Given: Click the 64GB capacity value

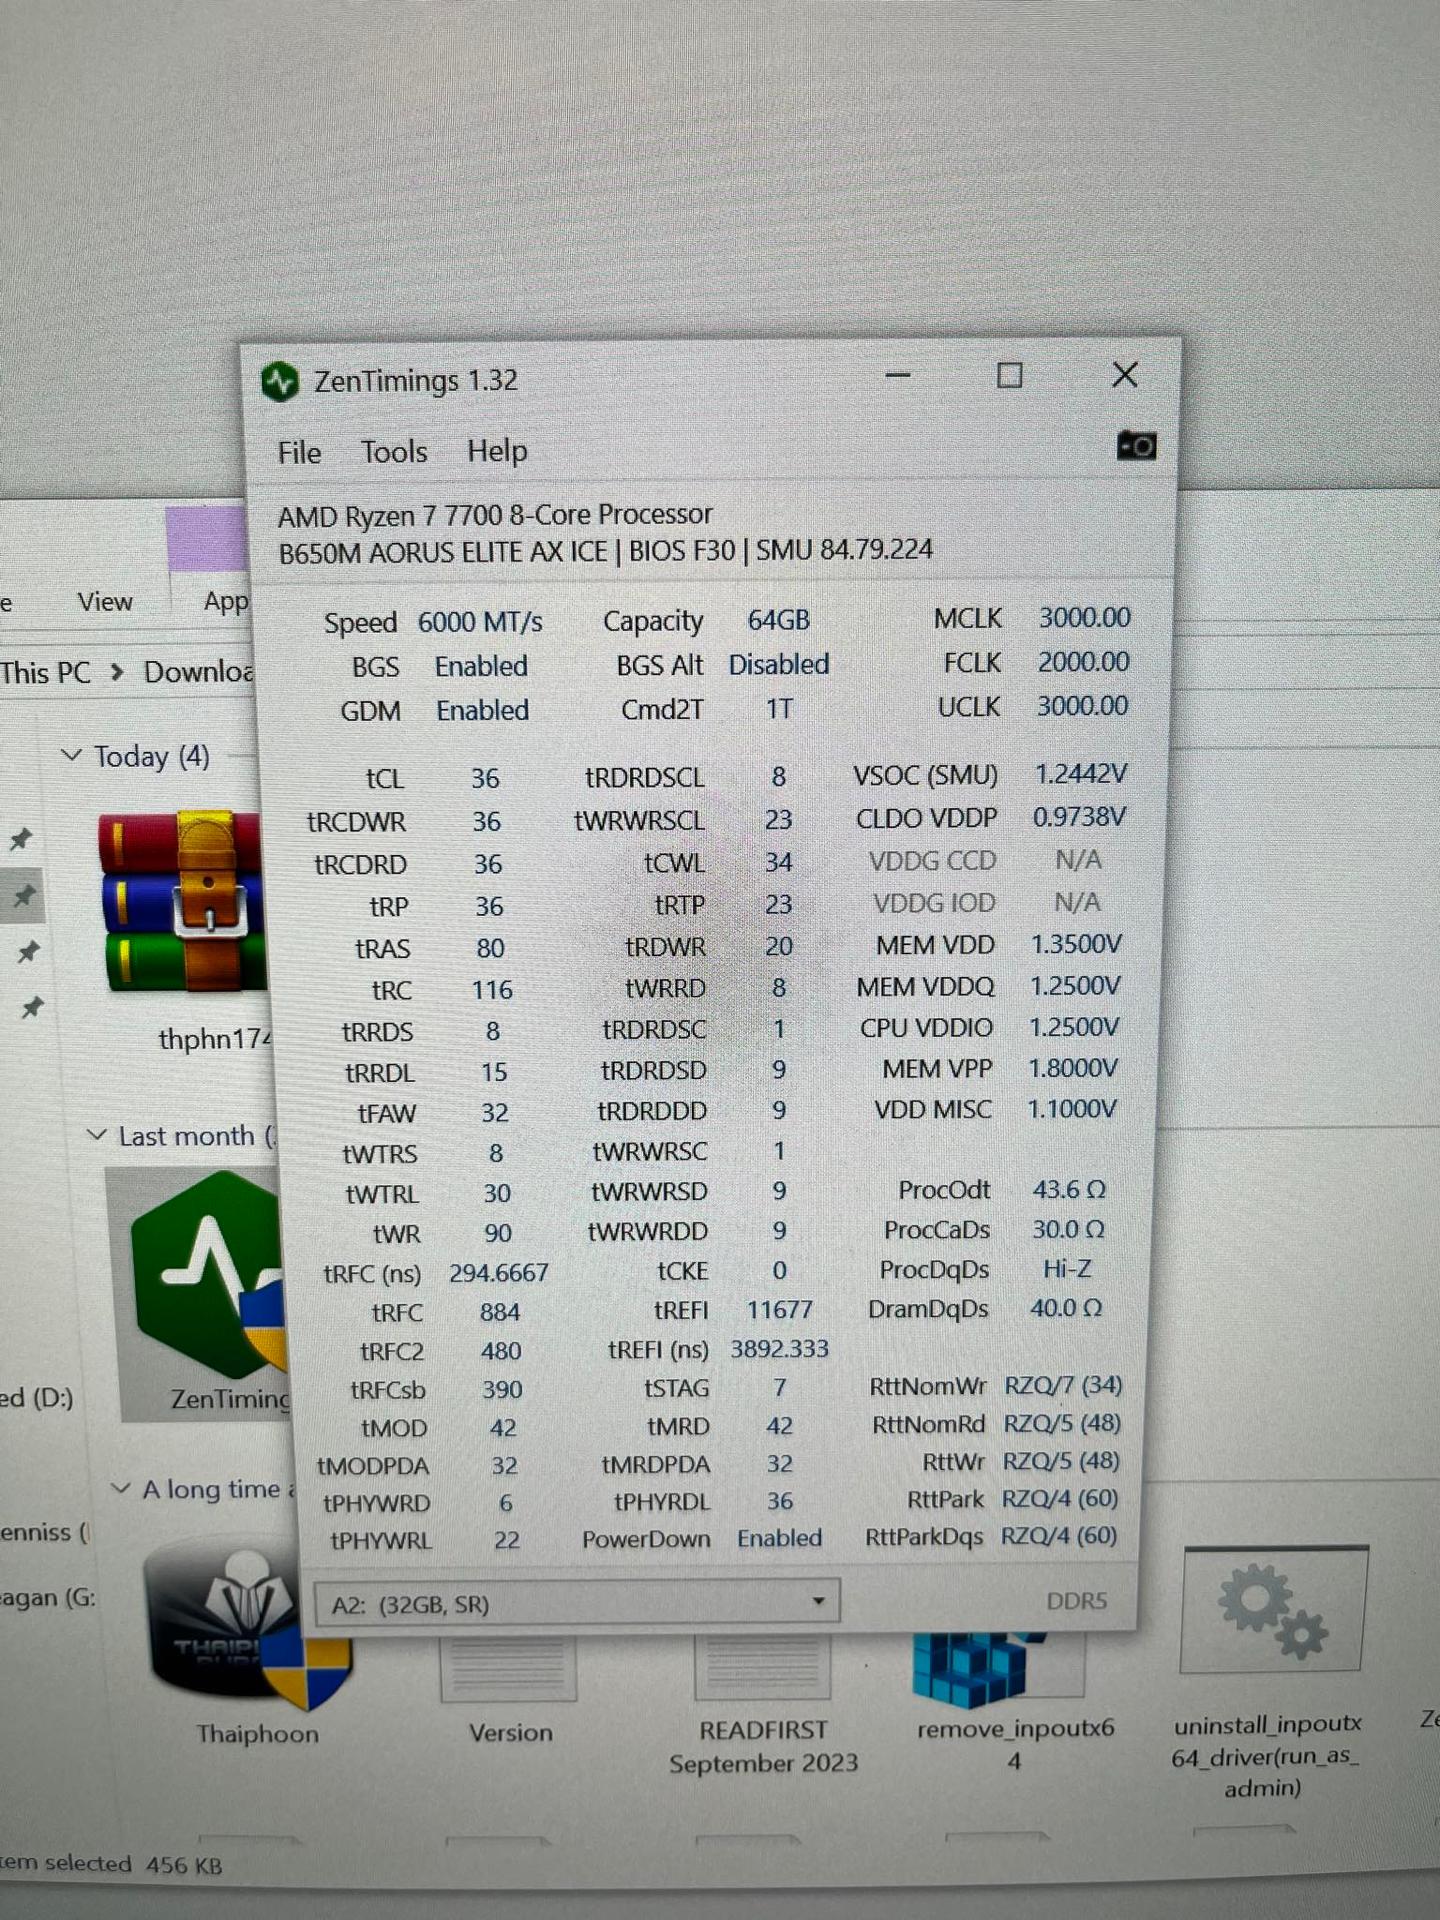Looking at the screenshot, I should (x=779, y=620).
